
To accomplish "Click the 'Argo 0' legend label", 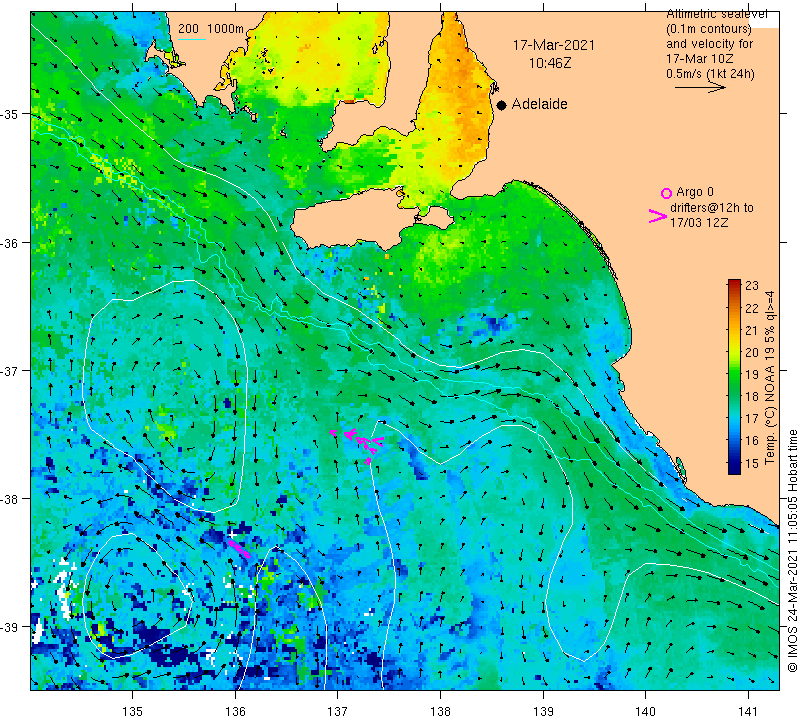I will point(695,192).
